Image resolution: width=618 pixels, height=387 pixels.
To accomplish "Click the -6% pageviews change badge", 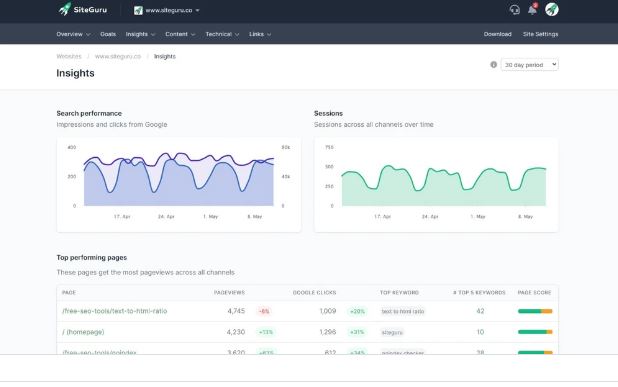I will tap(264, 311).
